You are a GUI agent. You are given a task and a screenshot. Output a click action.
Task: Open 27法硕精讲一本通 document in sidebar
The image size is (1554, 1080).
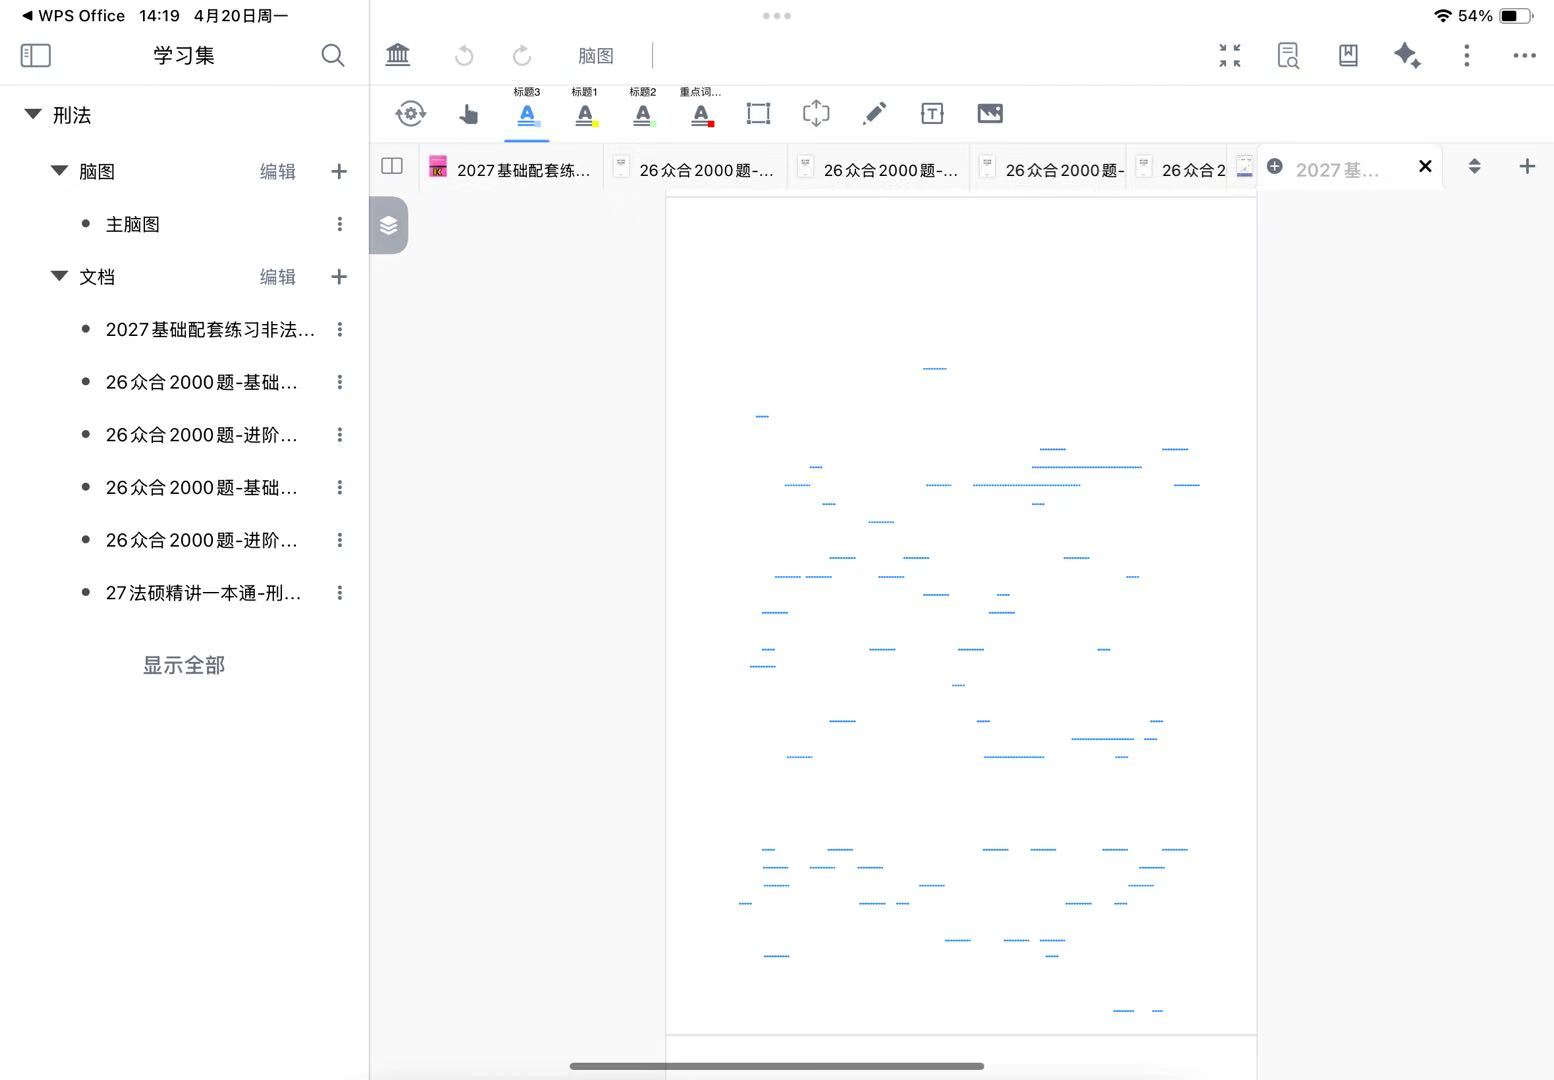[x=203, y=593]
